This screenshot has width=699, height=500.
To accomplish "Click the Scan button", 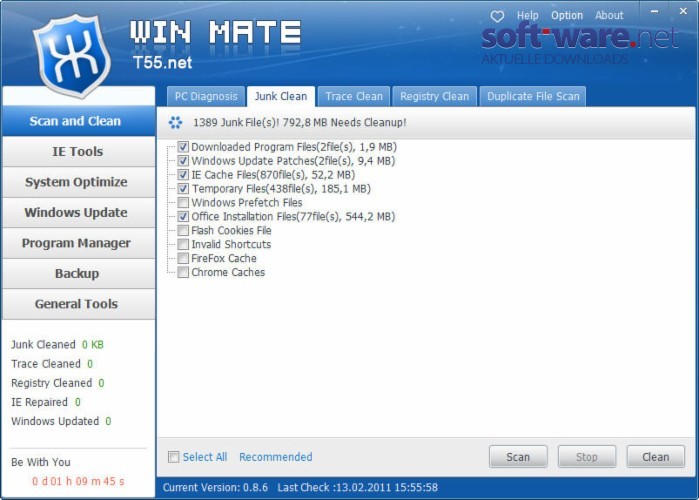I will click(518, 457).
